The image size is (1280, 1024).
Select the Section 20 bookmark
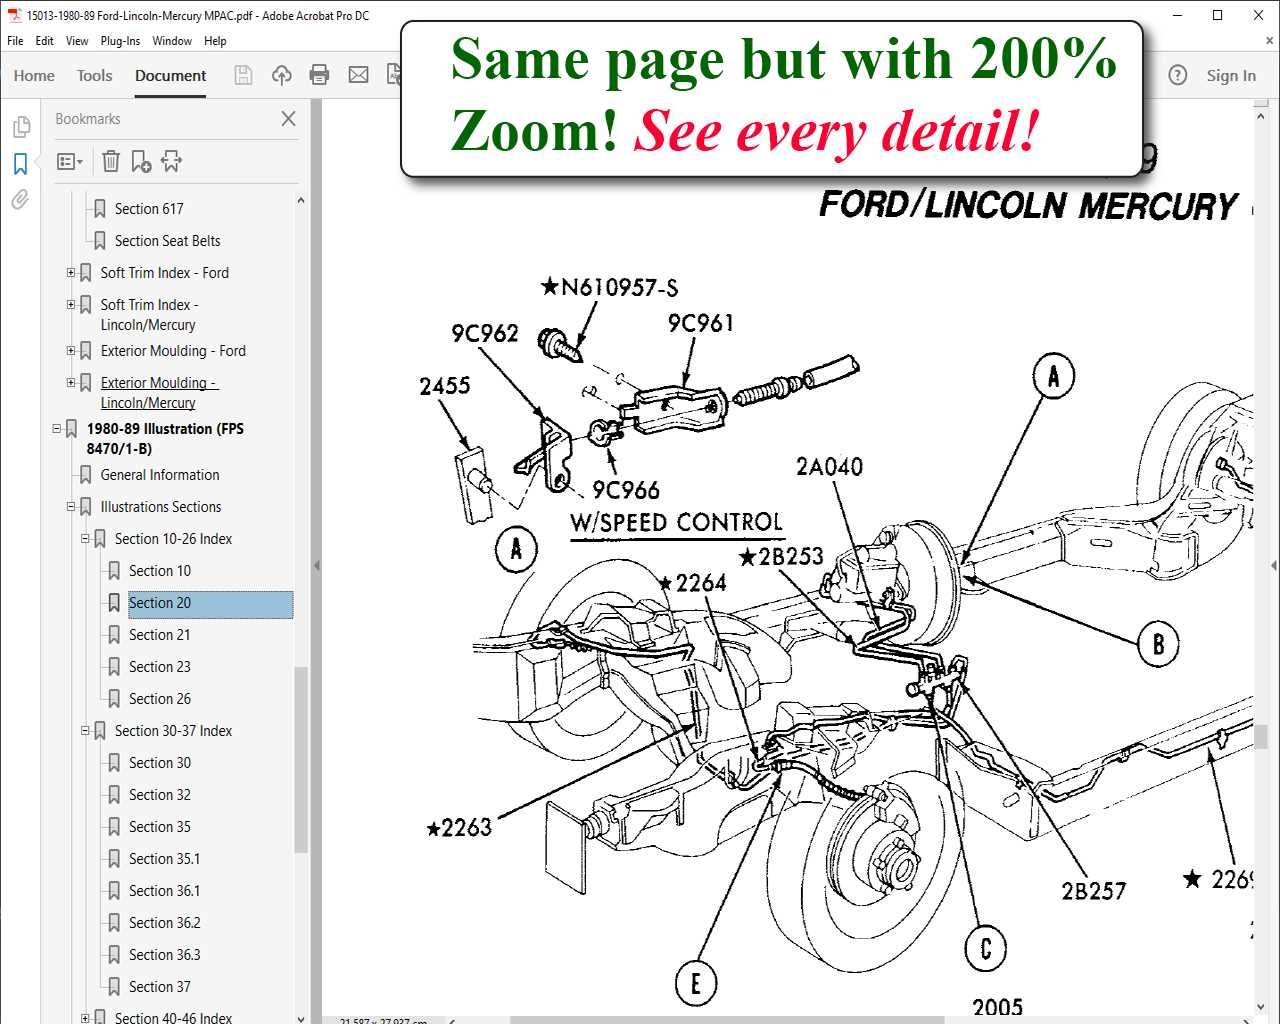click(x=160, y=602)
